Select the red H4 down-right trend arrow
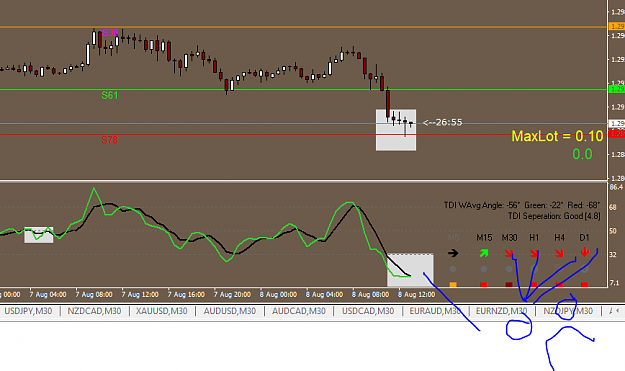The height and width of the screenshot is (371, 625). [559, 253]
